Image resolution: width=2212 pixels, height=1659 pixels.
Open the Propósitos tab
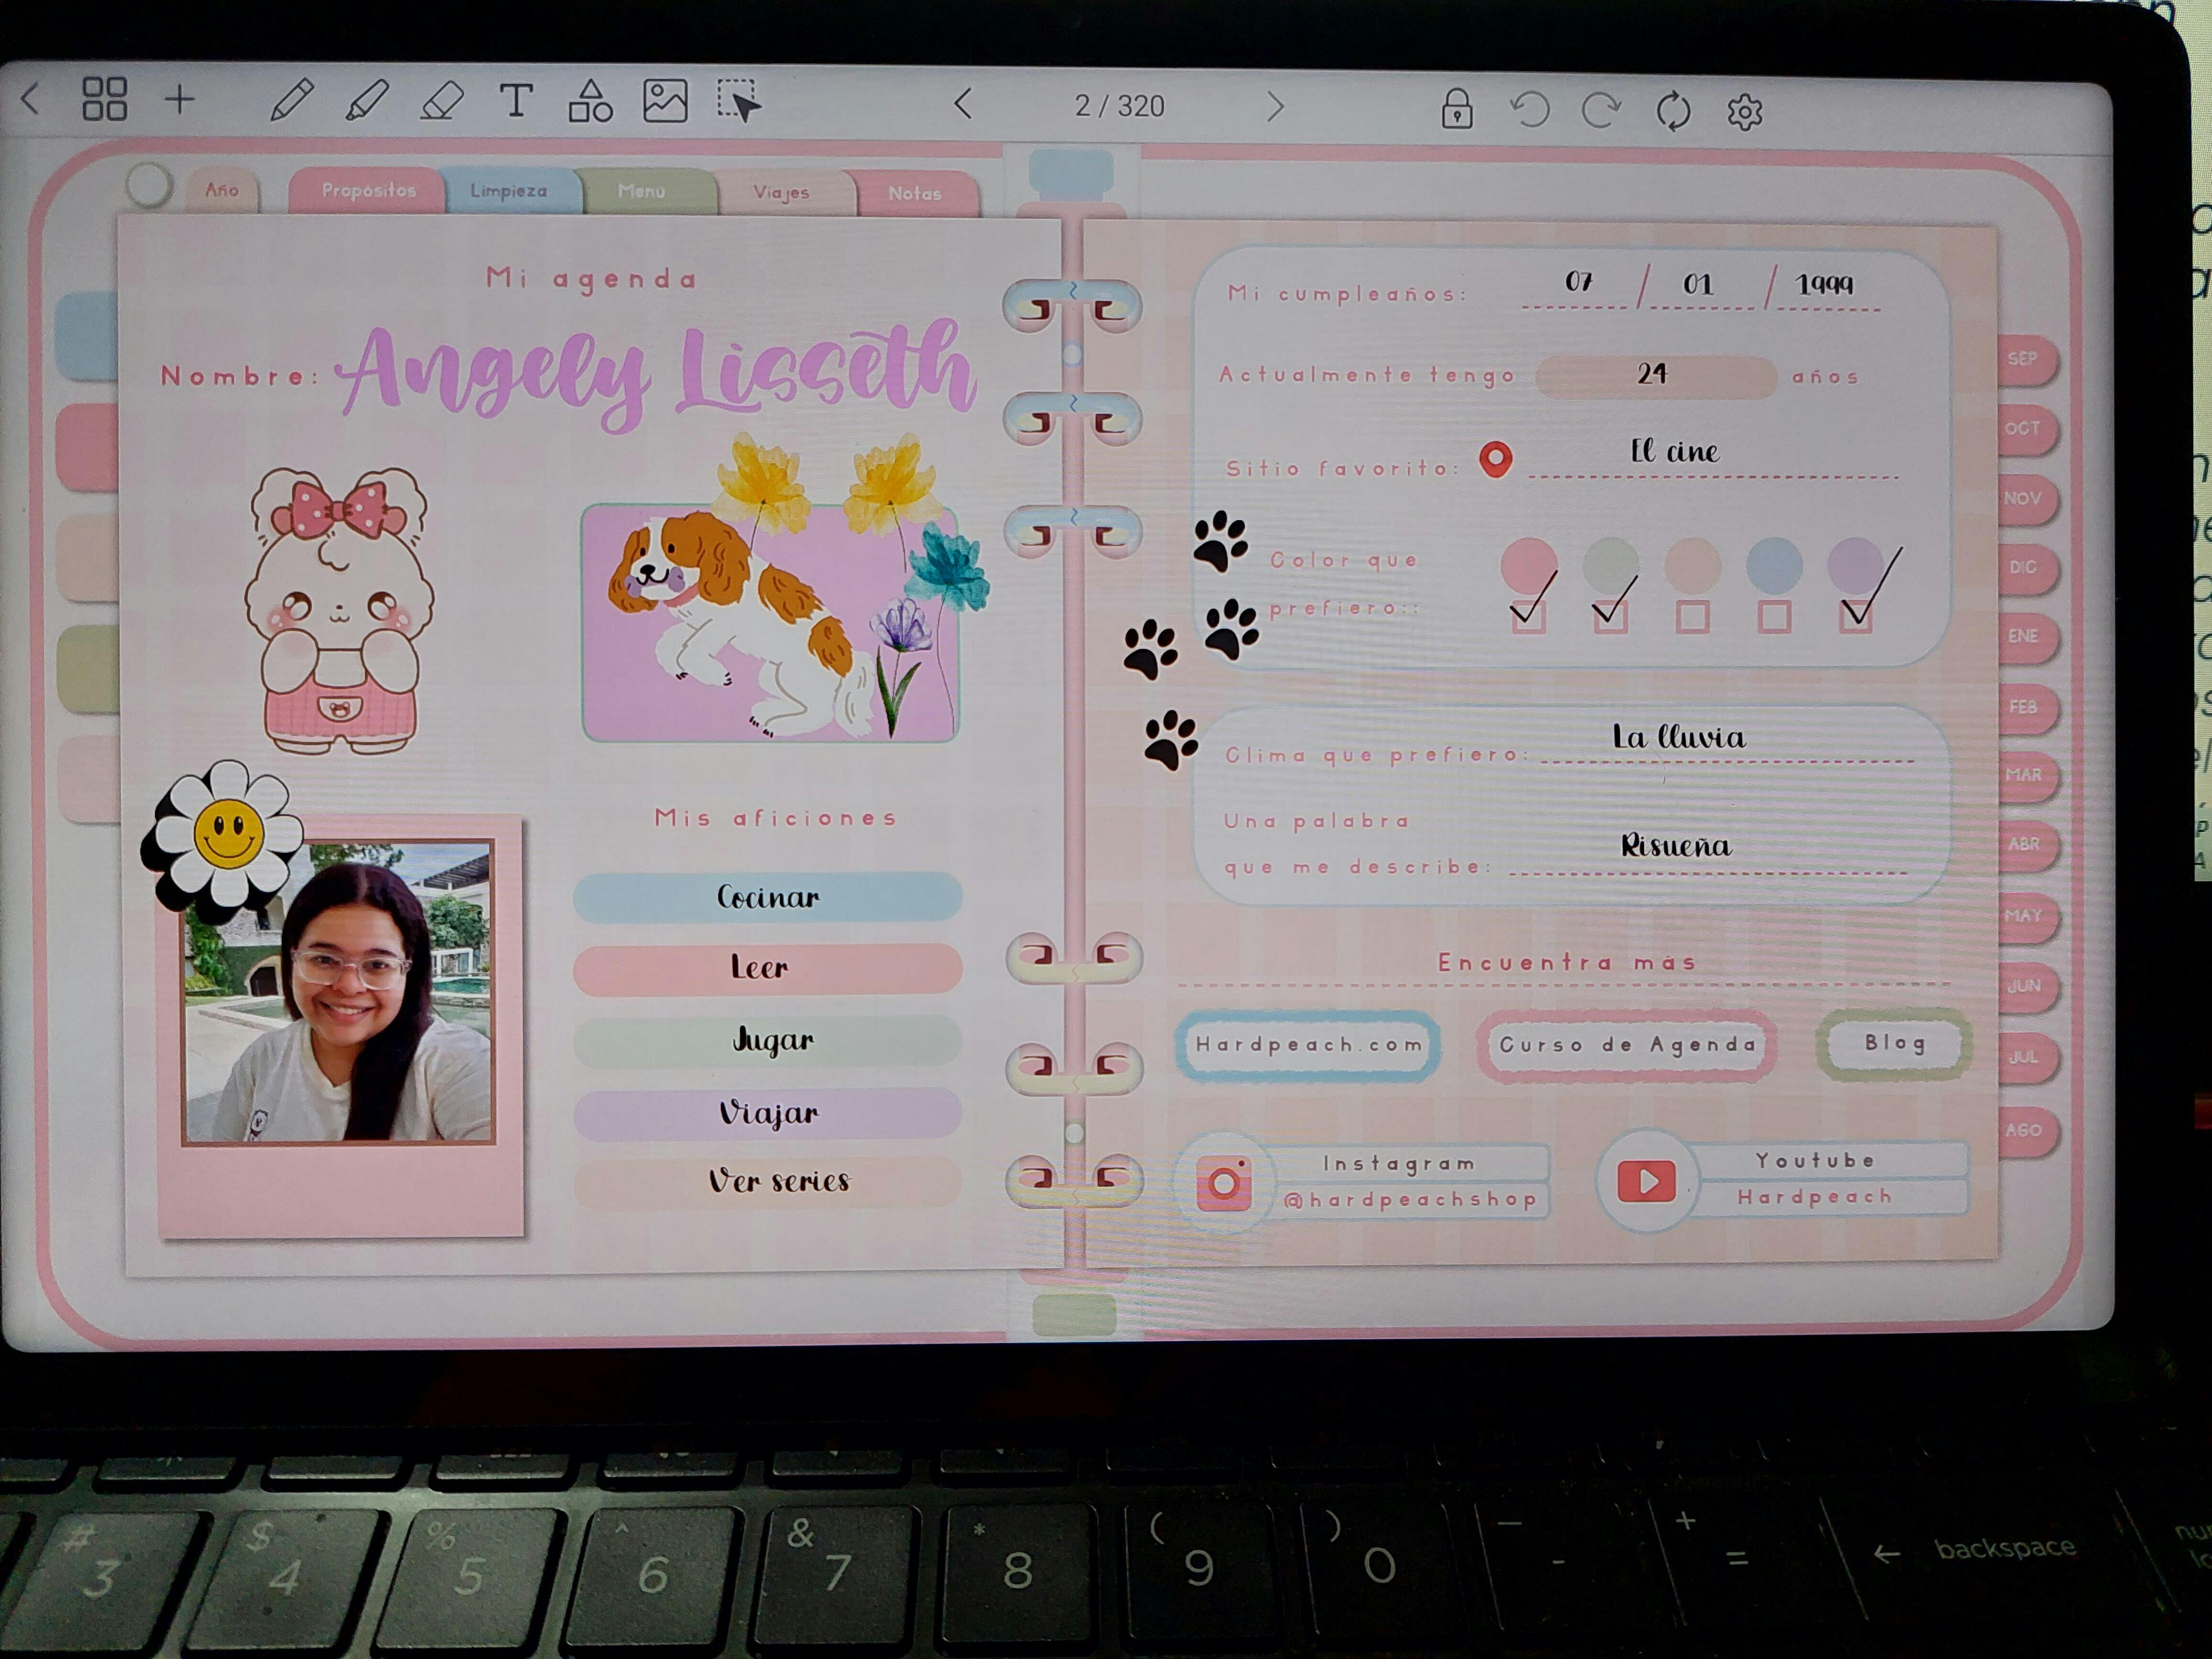368,190
